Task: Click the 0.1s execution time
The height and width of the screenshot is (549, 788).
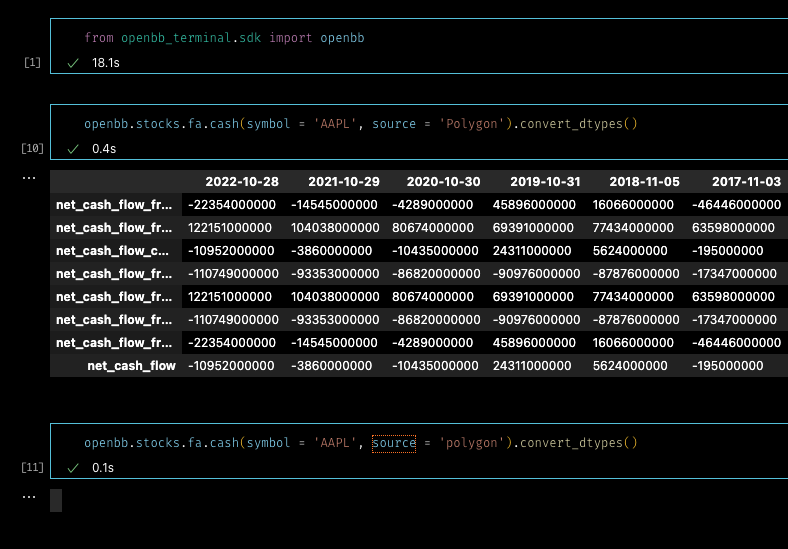Action: (103, 468)
